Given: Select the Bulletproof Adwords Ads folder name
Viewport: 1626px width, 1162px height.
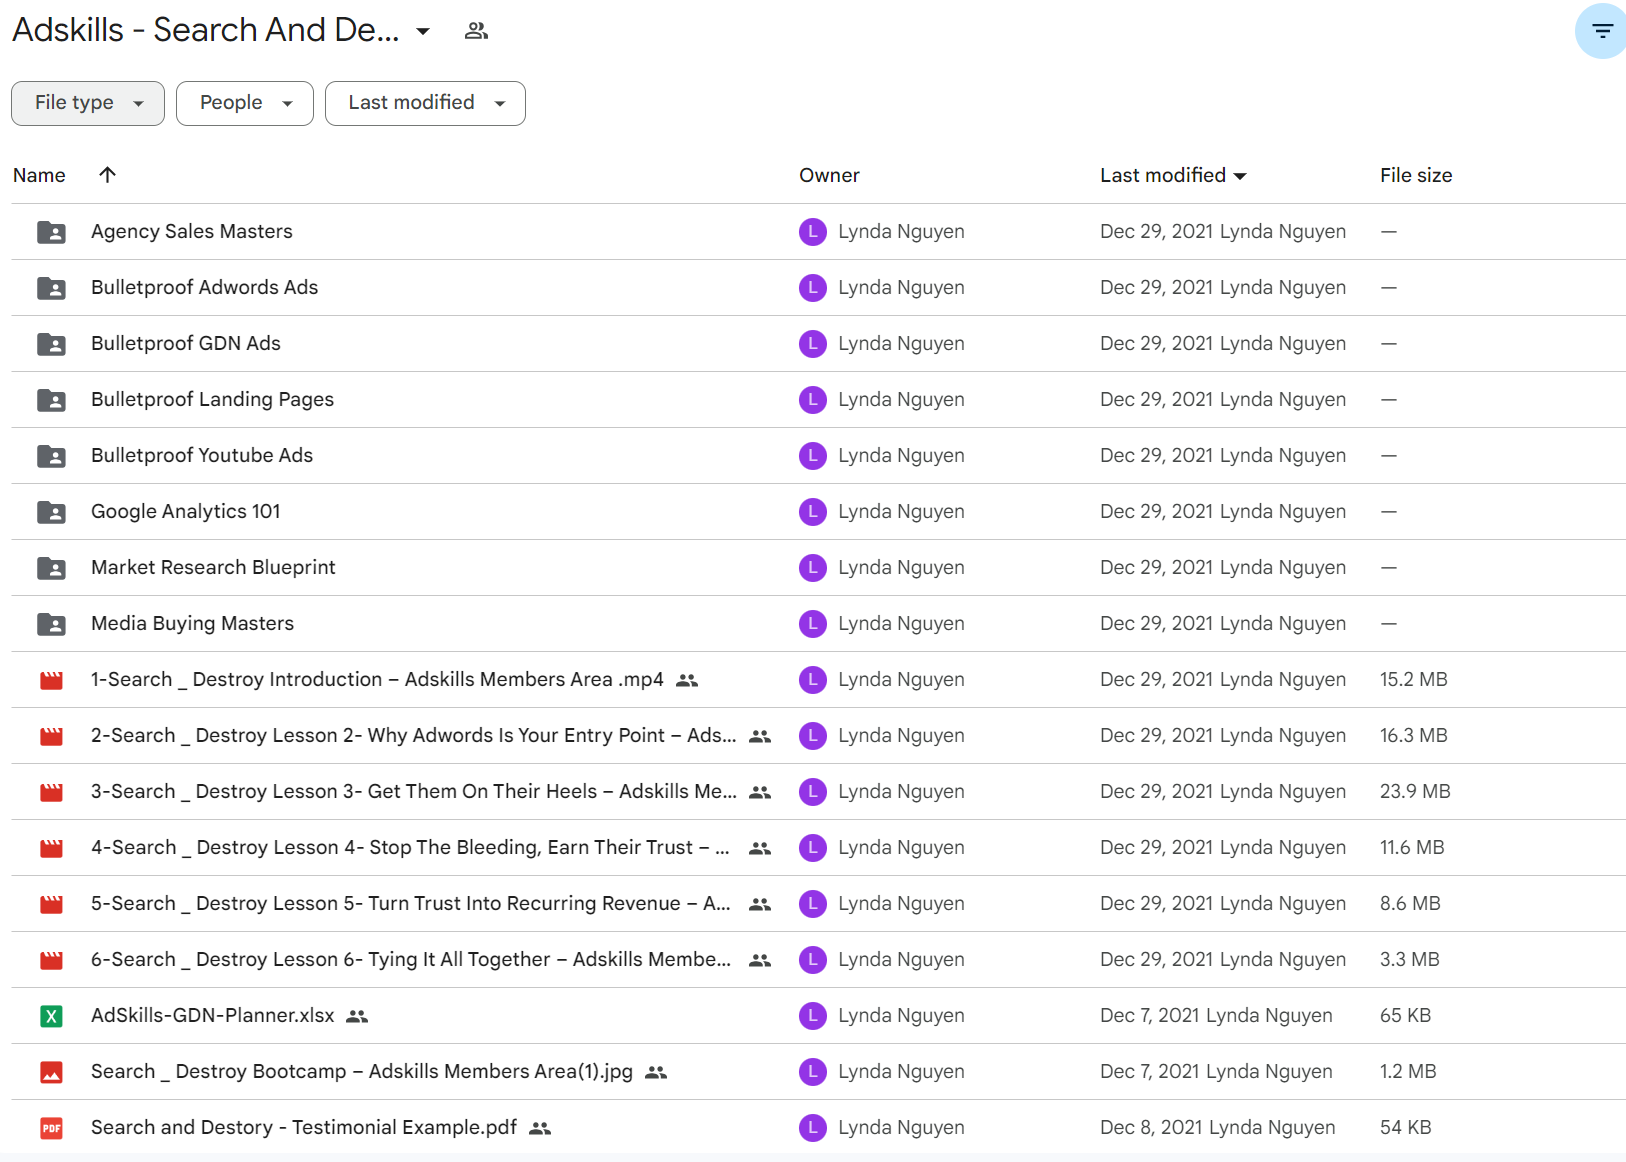Looking at the screenshot, I should click(205, 288).
